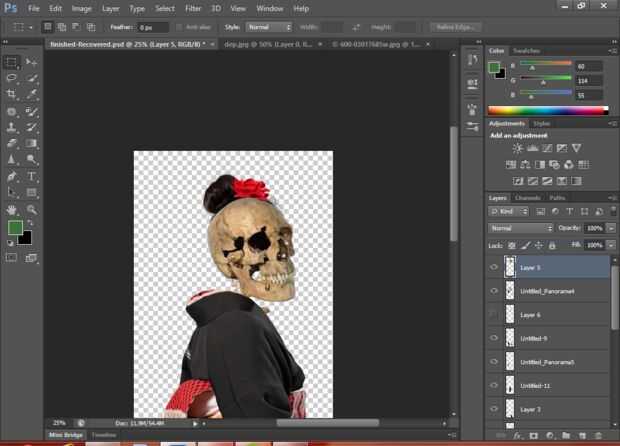Select the Path Selection tool
This screenshot has width=620, height=446.
point(11,193)
